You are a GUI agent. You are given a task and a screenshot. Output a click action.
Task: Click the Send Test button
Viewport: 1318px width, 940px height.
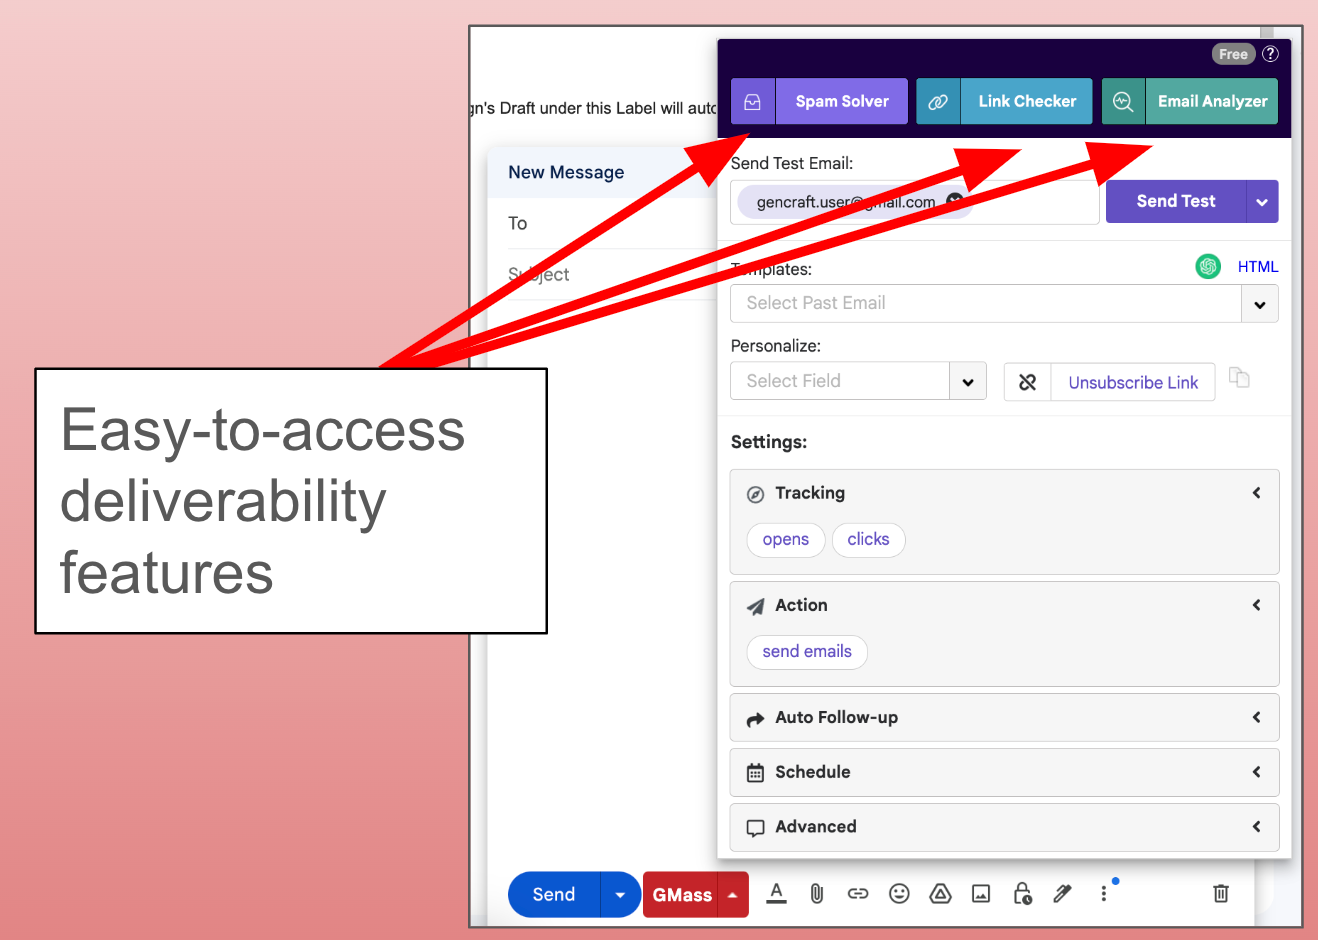[1176, 201]
